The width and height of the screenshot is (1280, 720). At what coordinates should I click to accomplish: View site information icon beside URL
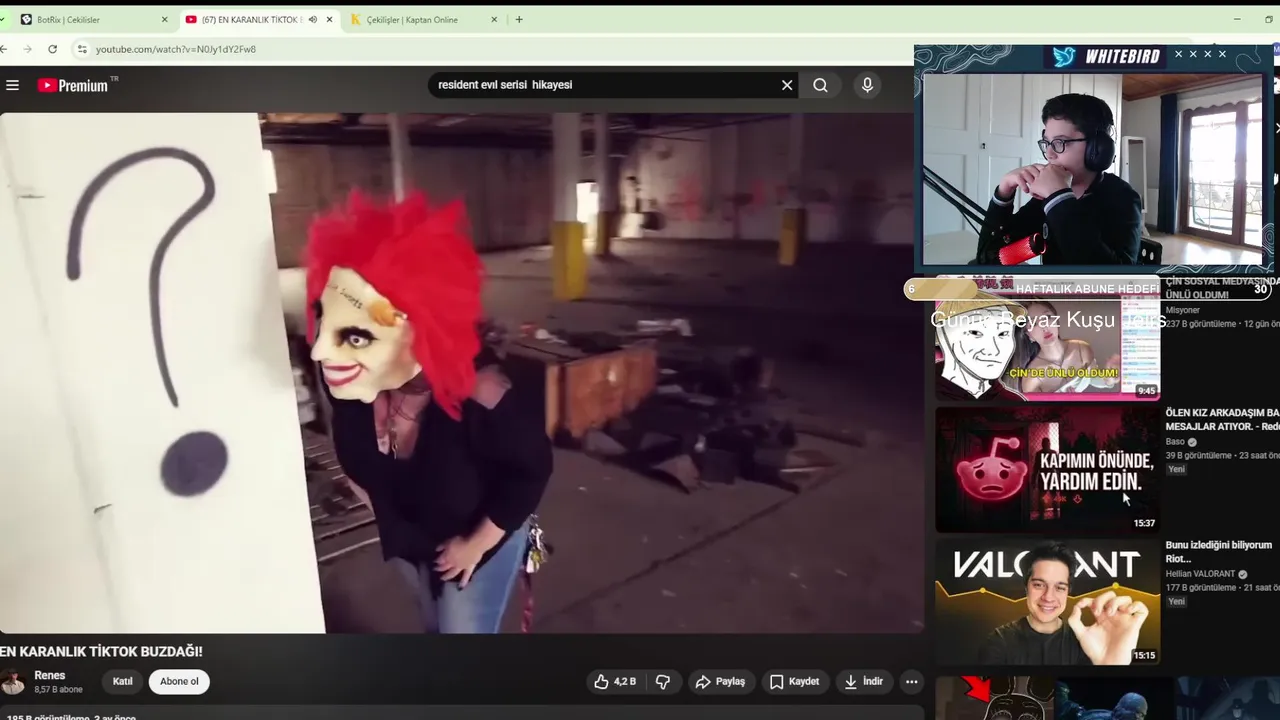(x=82, y=49)
